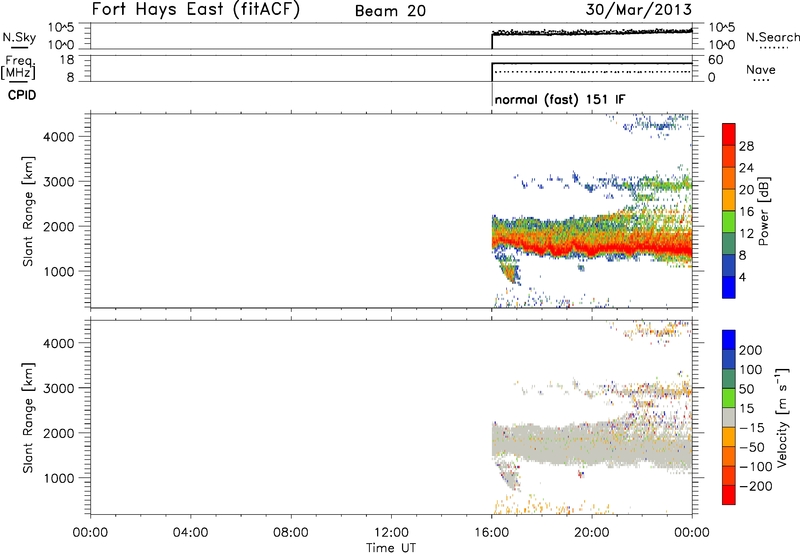The width and height of the screenshot is (800, 554).
Task: Click the 'Fort Hays East (fitACF)' plot title
Action: tap(195, 10)
